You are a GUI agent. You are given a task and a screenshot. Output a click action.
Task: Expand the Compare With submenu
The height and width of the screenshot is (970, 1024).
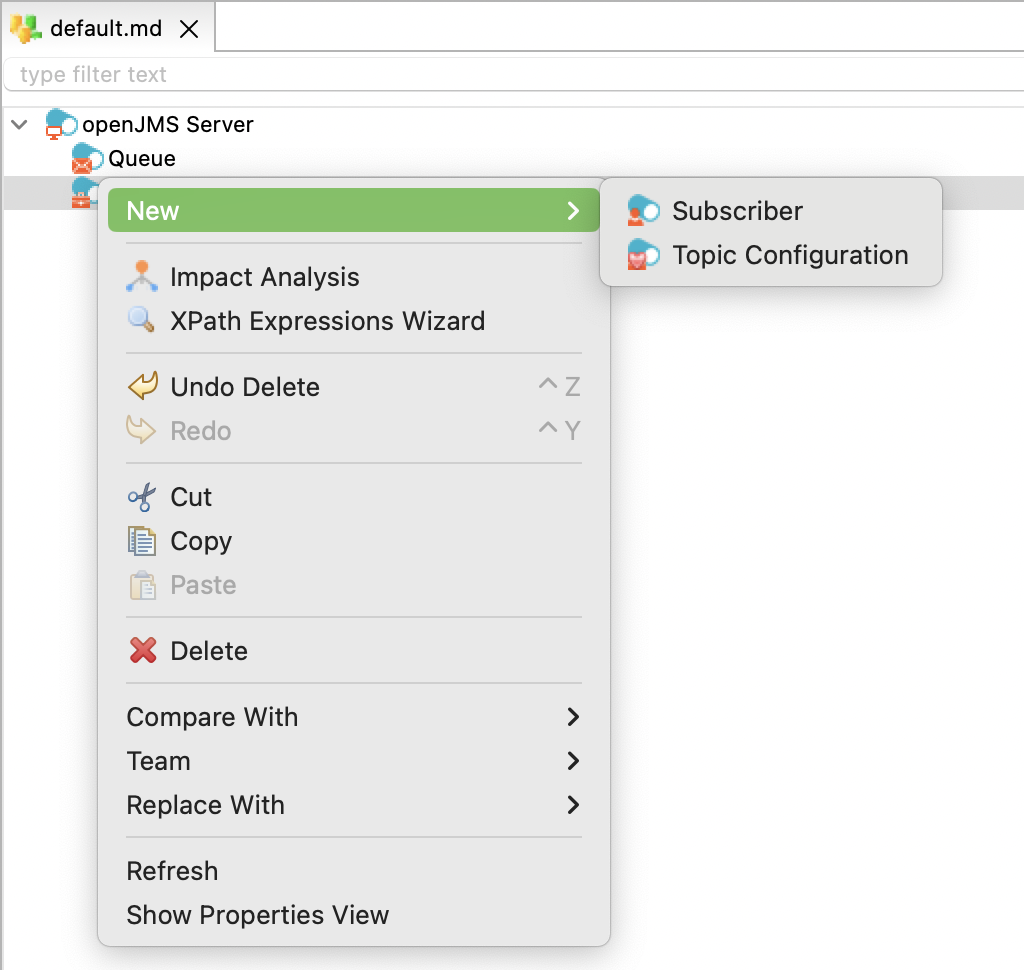(573, 717)
